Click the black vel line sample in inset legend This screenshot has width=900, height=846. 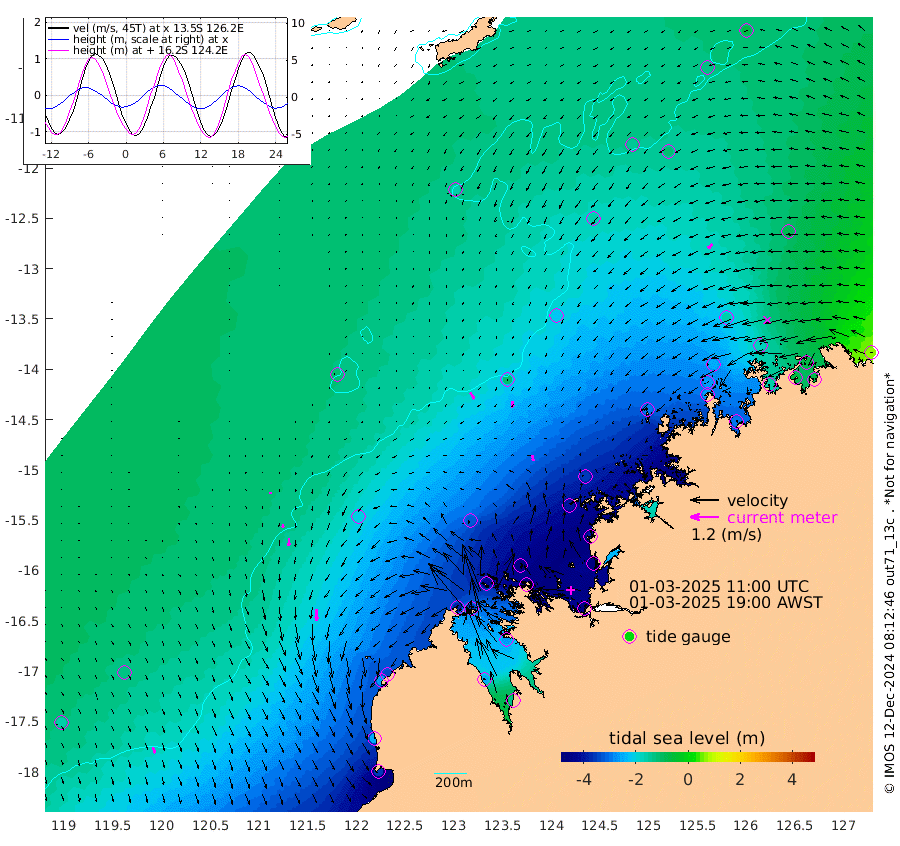tap(59, 28)
